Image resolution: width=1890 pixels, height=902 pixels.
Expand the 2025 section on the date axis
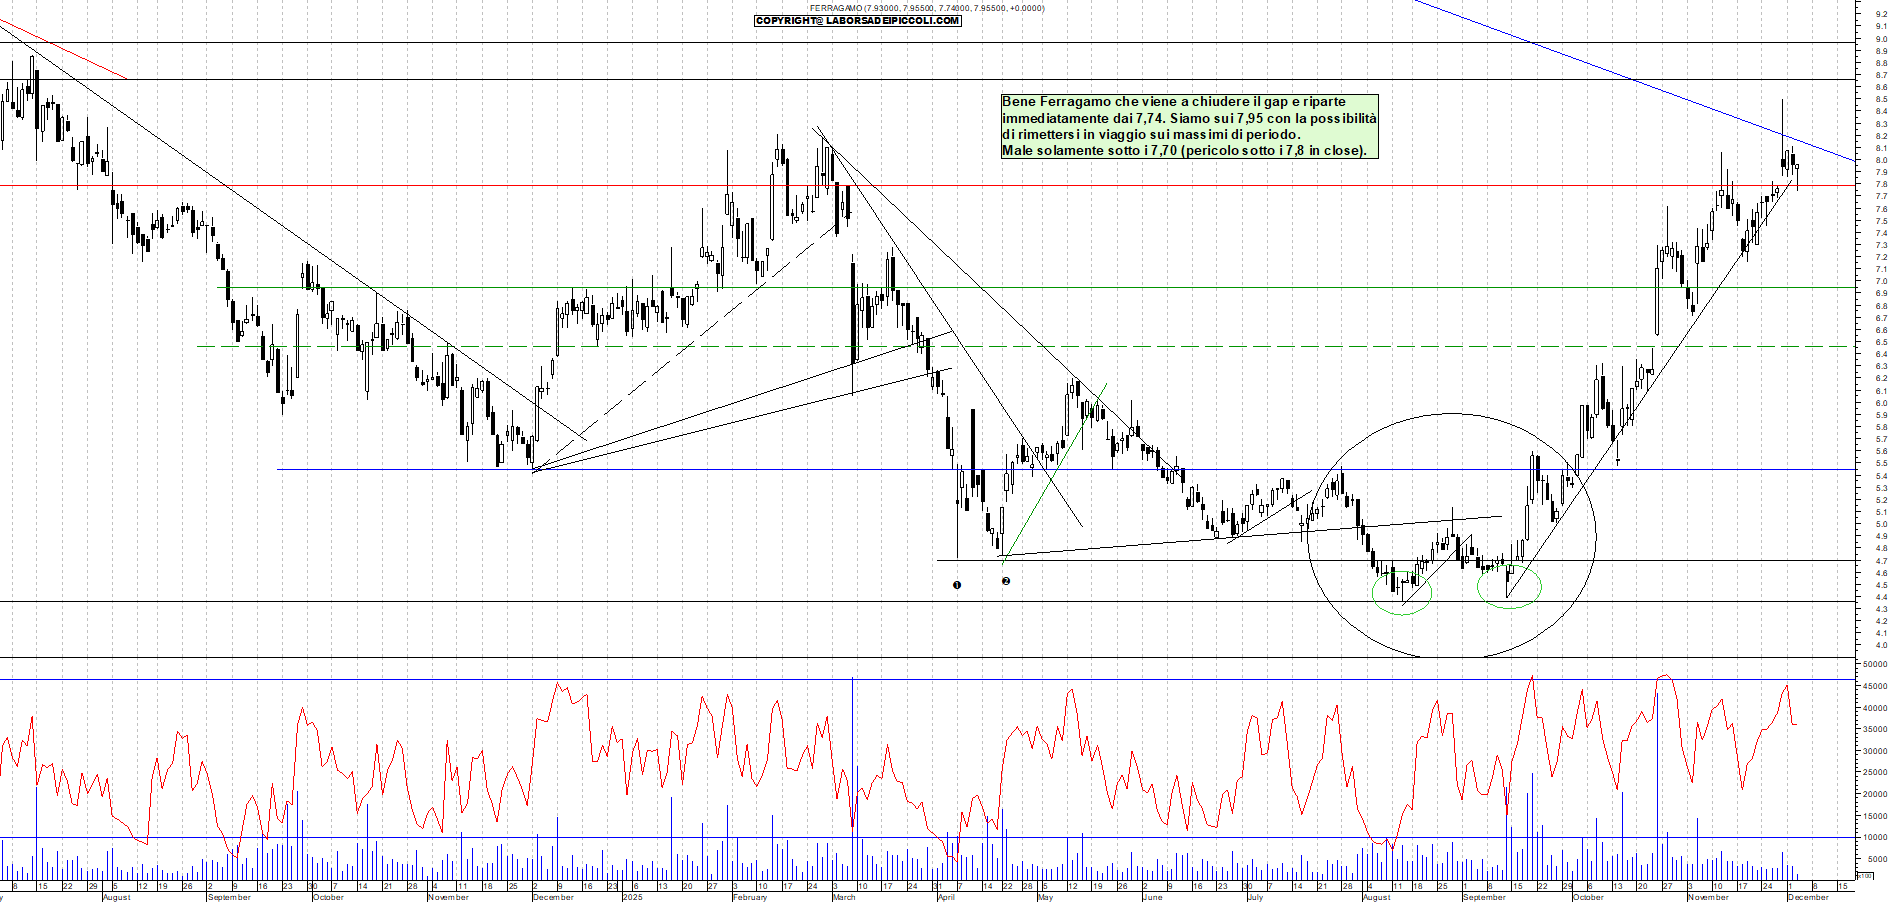coord(633,897)
